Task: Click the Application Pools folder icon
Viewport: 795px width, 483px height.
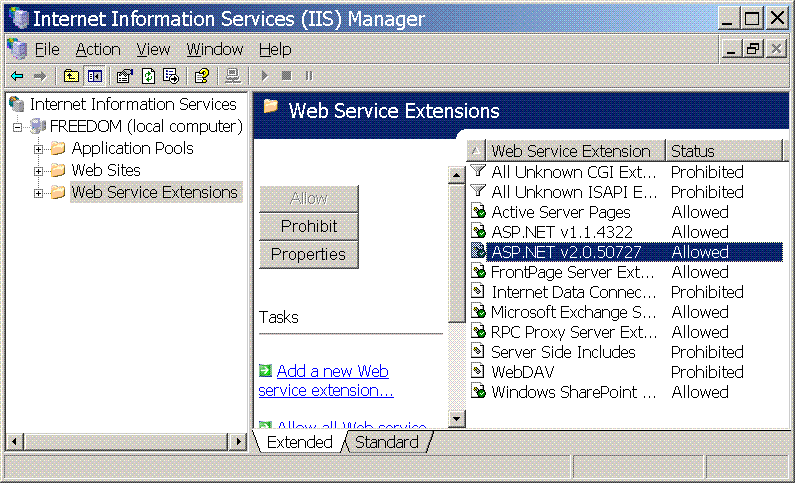Action: tap(58, 148)
